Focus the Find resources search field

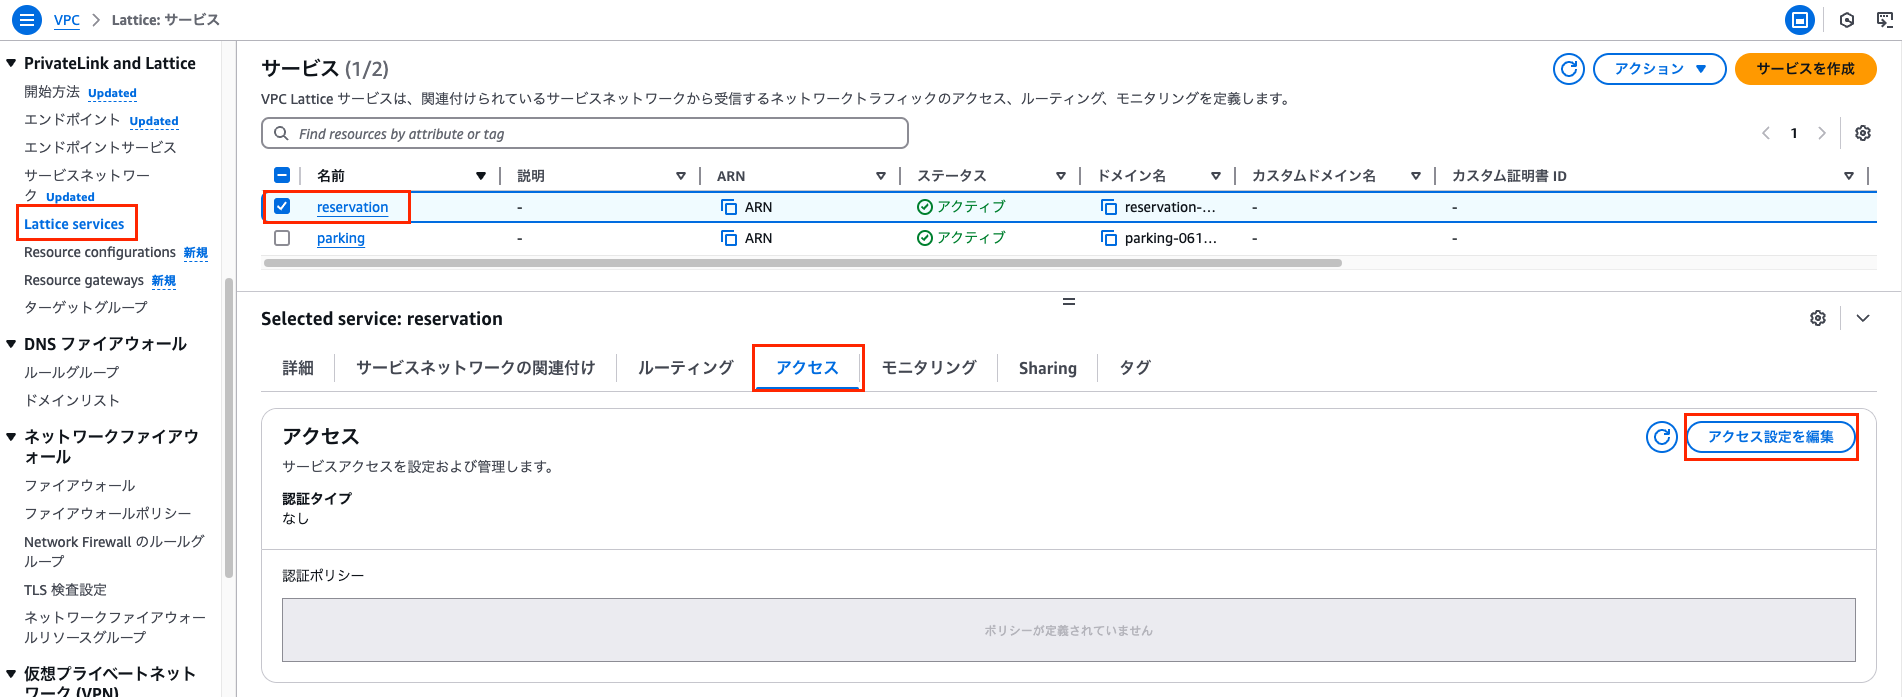pos(585,133)
